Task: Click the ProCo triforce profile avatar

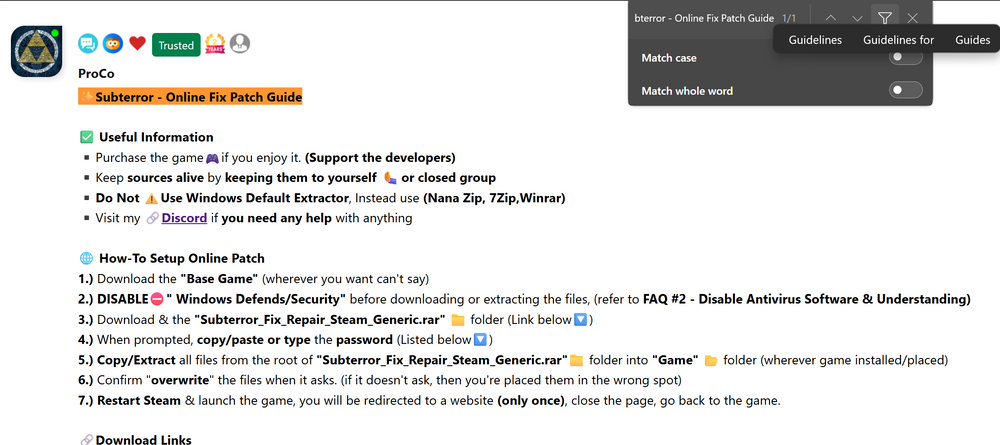Action: point(37,51)
